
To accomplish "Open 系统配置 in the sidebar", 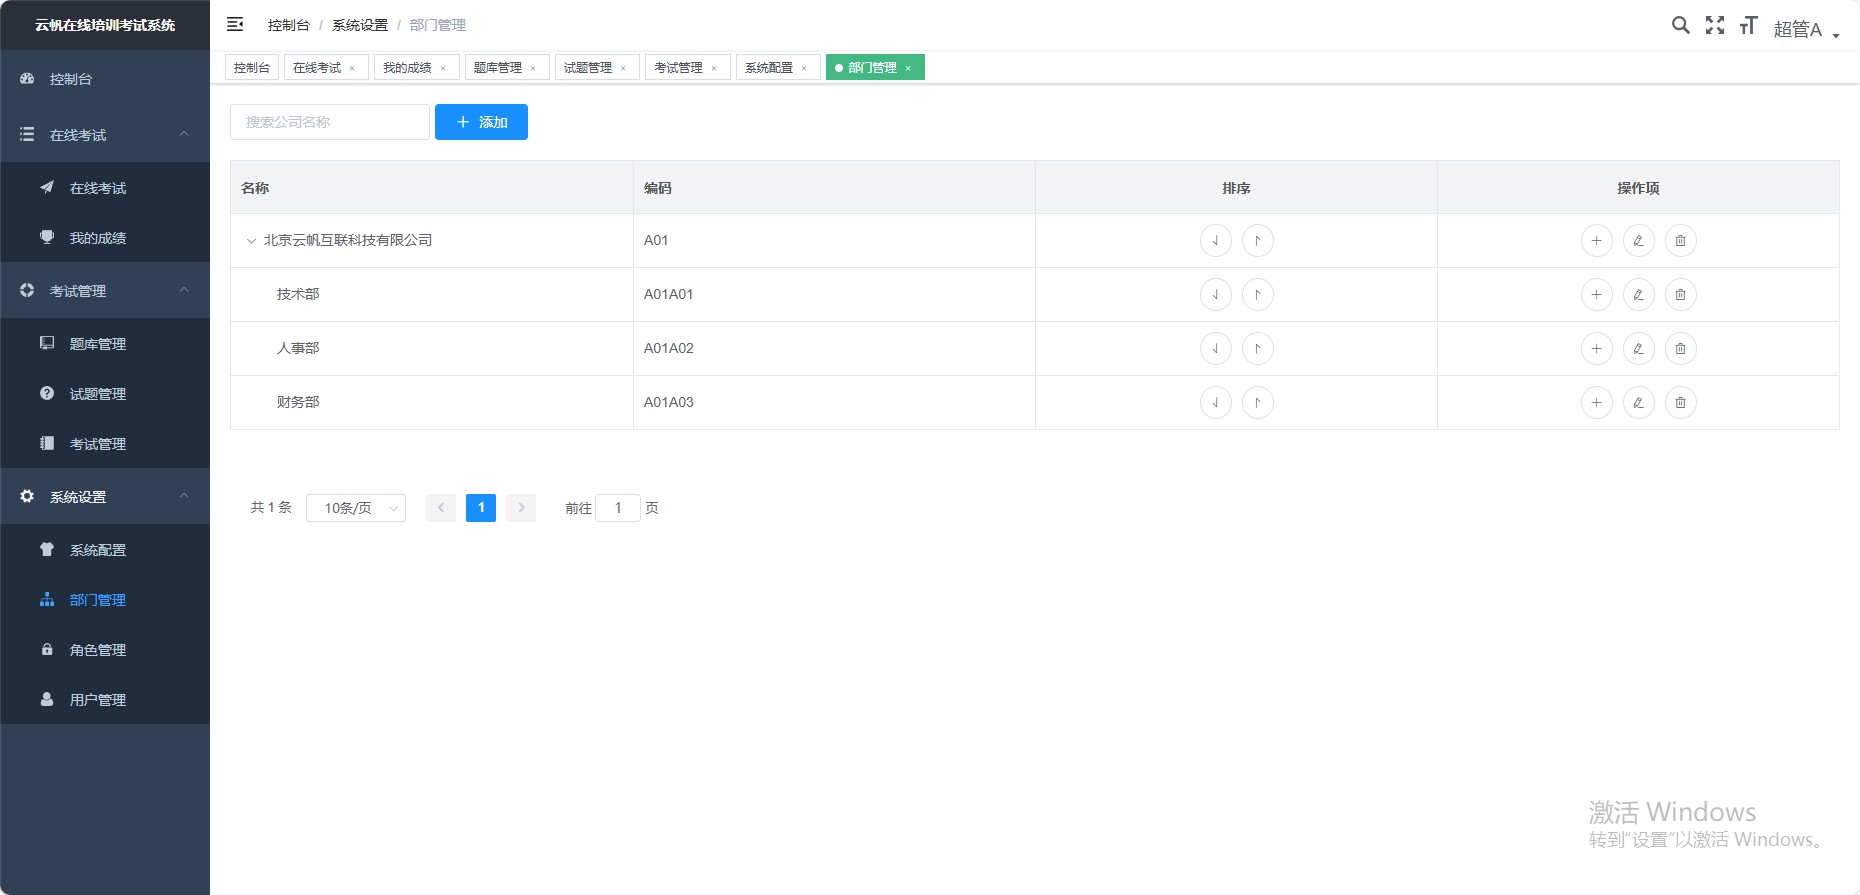I will coord(105,549).
